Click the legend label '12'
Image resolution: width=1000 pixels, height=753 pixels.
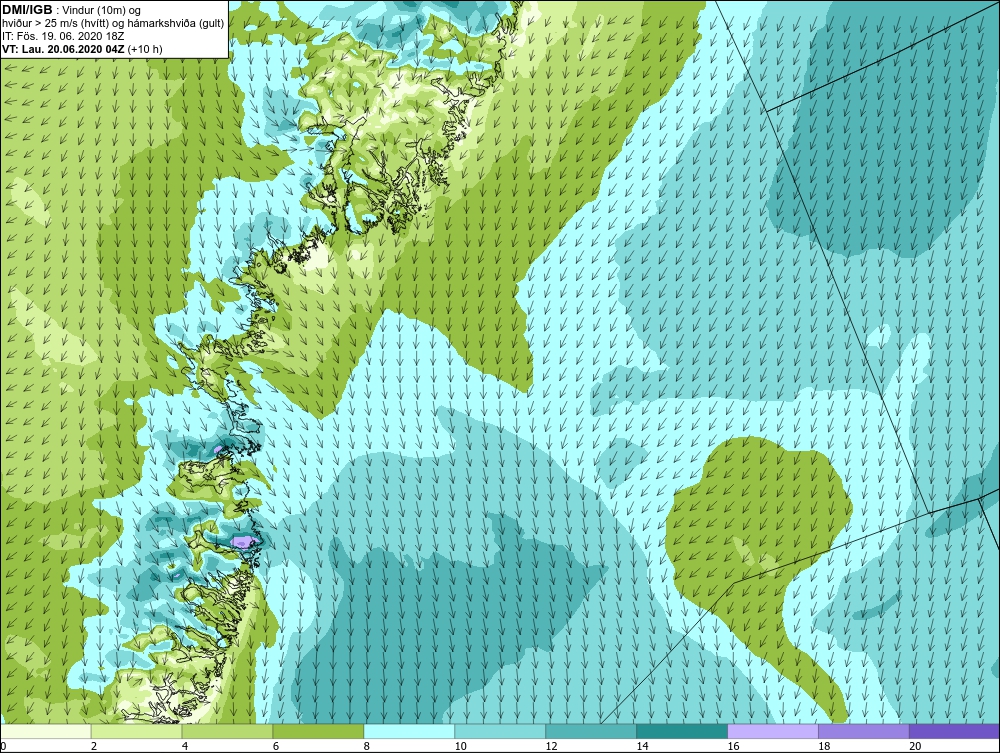tap(551, 746)
